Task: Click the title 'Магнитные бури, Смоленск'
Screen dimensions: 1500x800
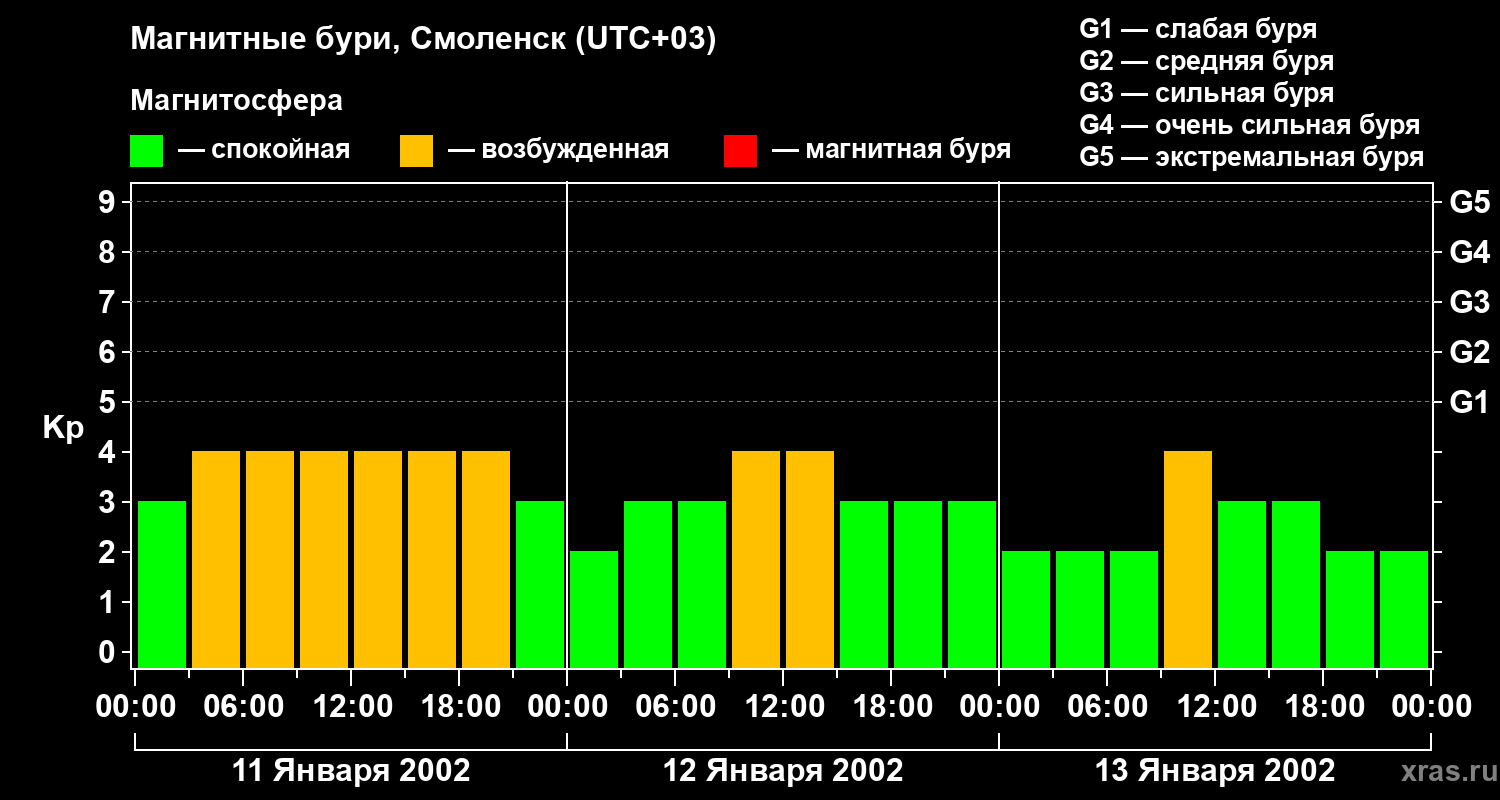Action: pos(348,40)
